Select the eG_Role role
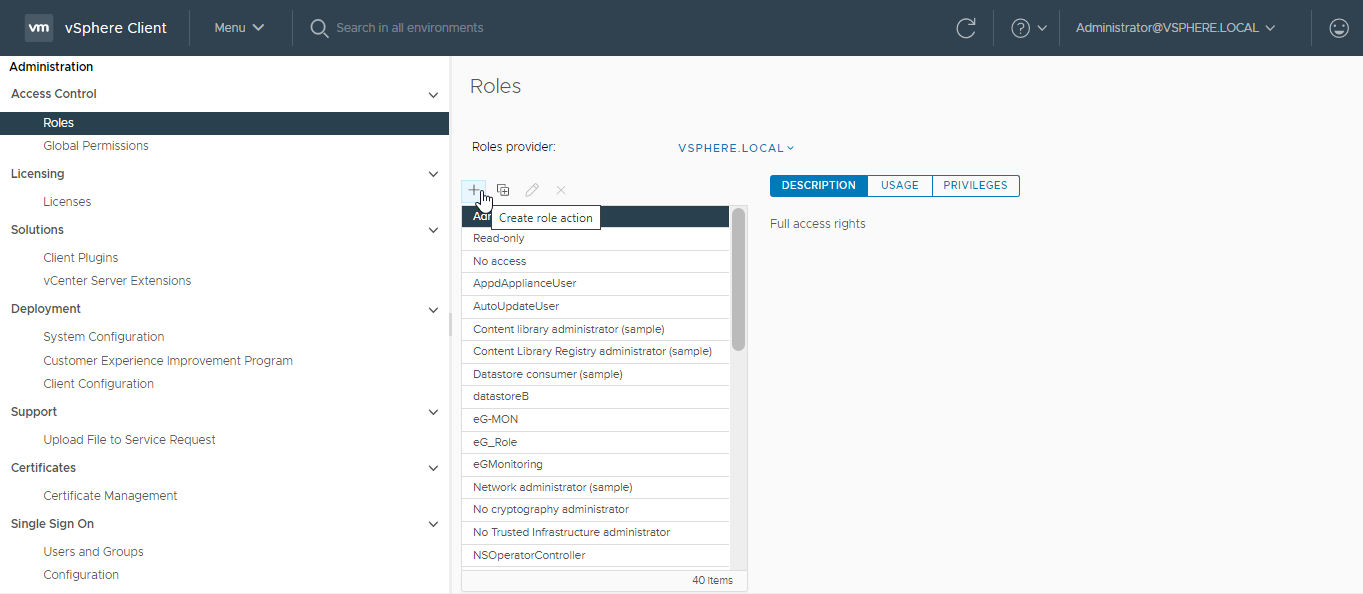1363x594 pixels. [x=595, y=443]
